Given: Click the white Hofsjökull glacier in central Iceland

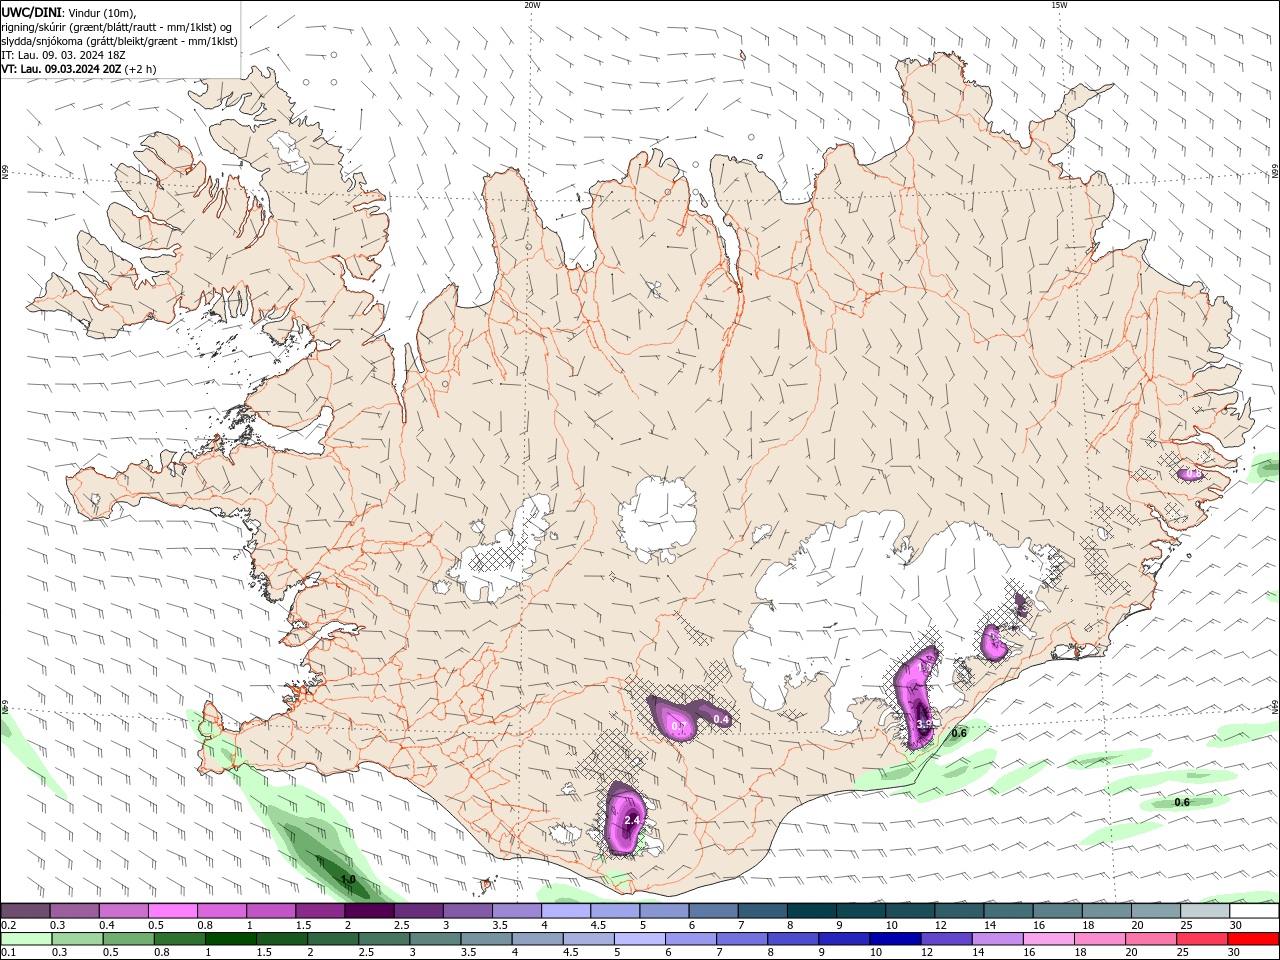Looking at the screenshot, I should pyautogui.click(x=657, y=520).
